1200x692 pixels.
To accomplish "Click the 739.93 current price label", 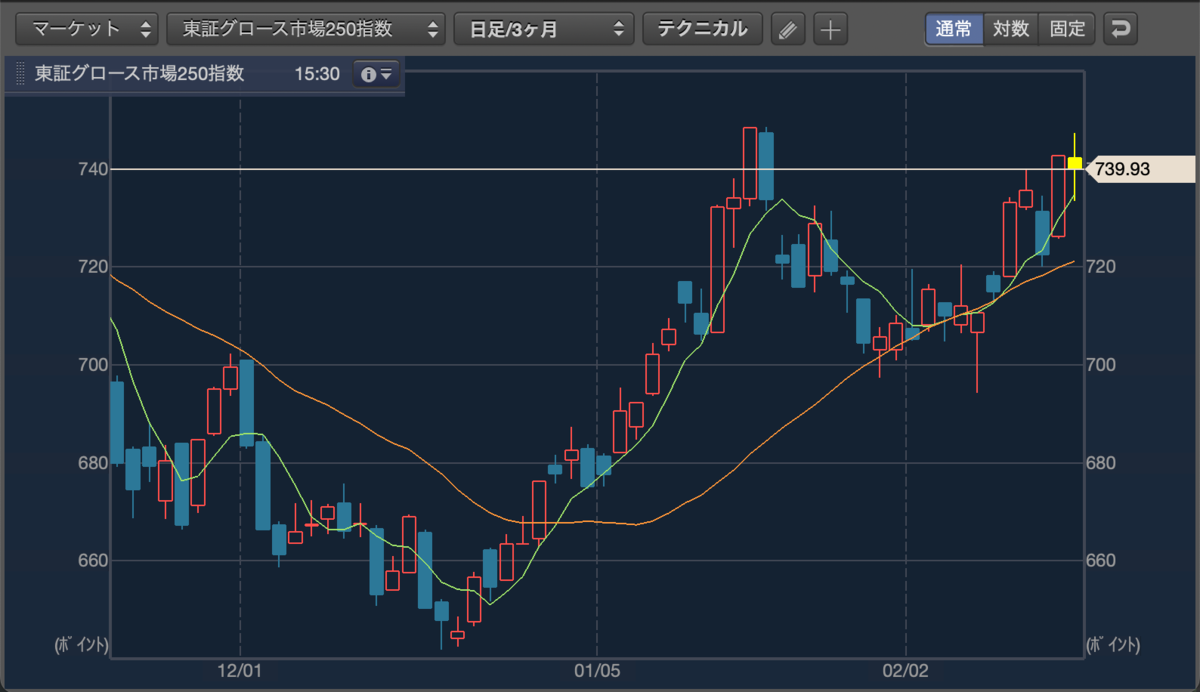I will 1140,169.
